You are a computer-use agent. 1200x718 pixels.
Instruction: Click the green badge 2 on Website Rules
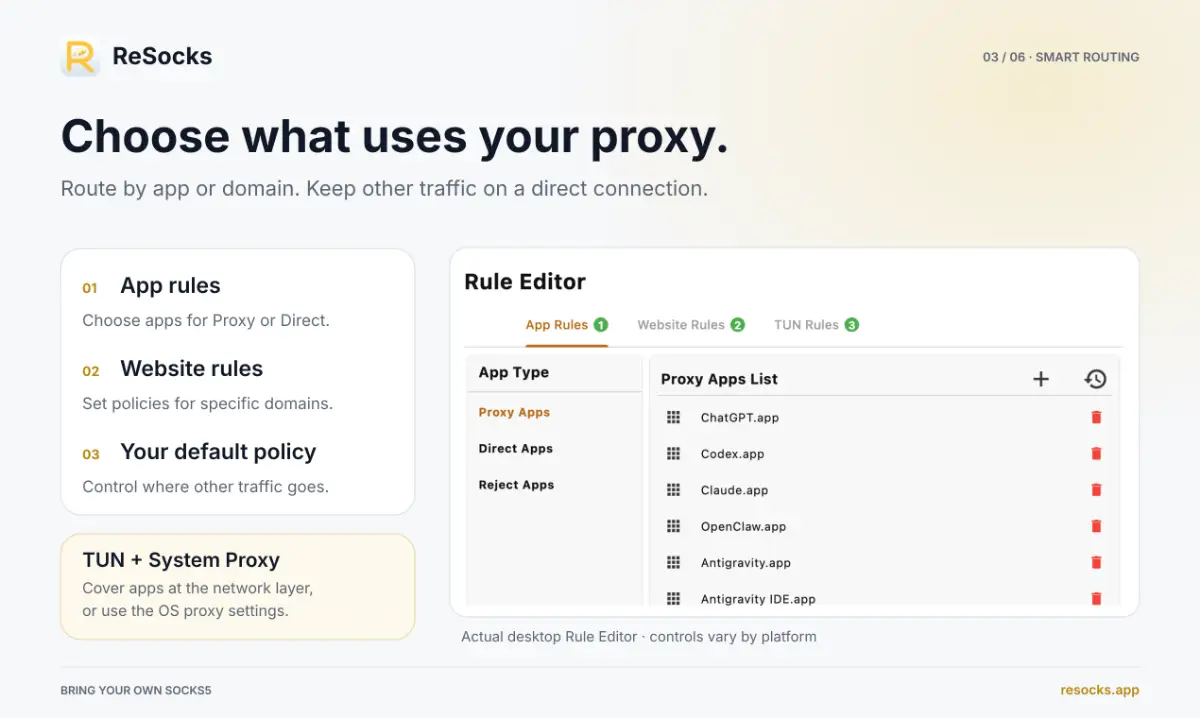737,325
